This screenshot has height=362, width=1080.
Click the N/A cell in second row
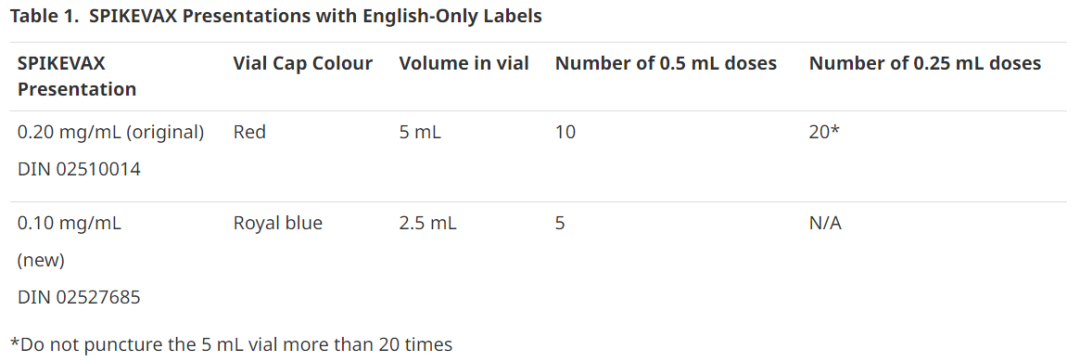(824, 224)
